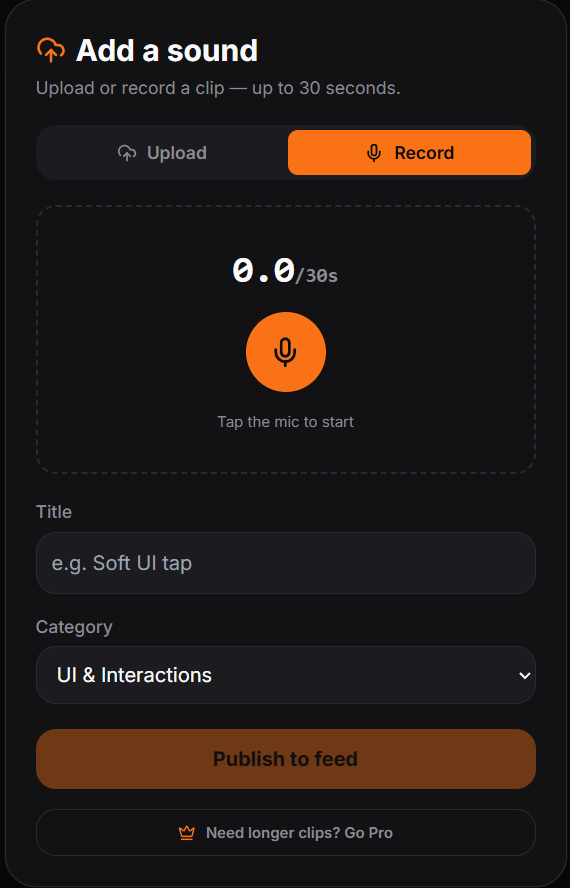Click the cloud upload icon beside Add a sound

(x=51, y=50)
